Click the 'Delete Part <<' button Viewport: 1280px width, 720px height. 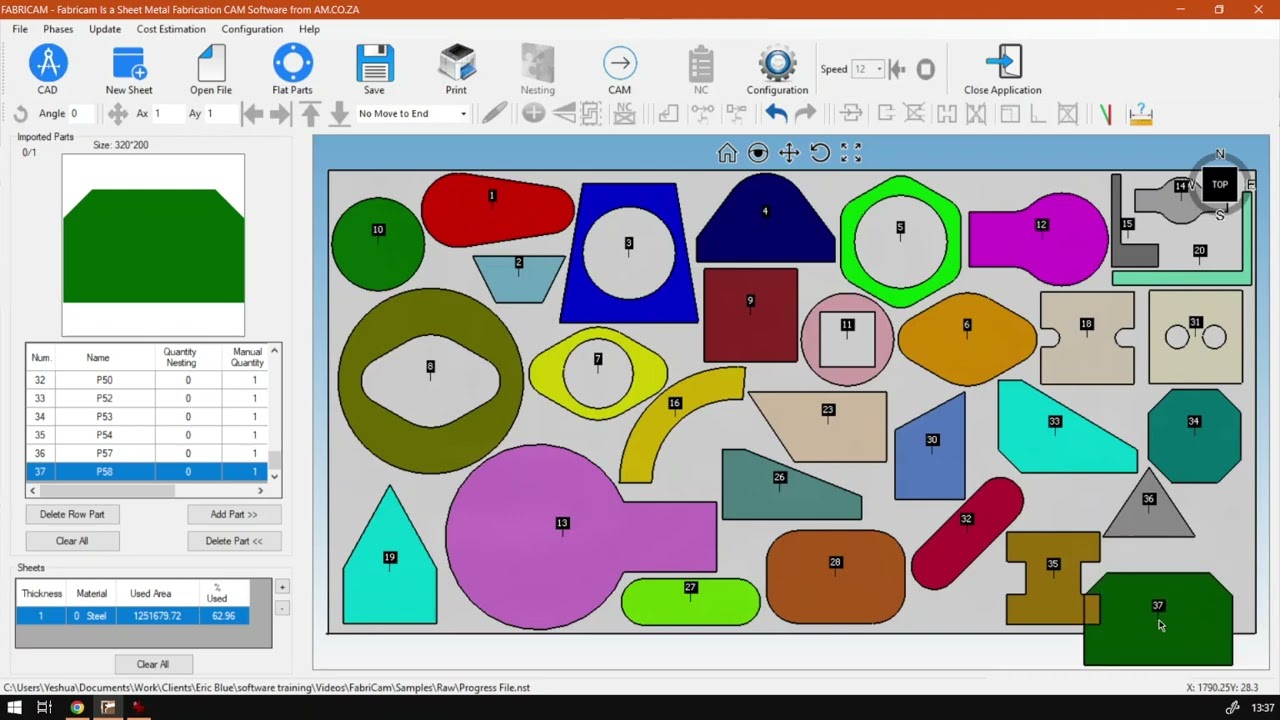(x=234, y=541)
